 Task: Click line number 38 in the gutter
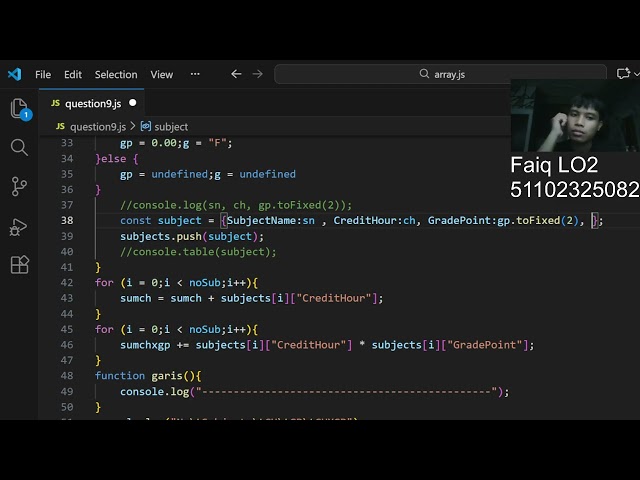click(x=67, y=220)
